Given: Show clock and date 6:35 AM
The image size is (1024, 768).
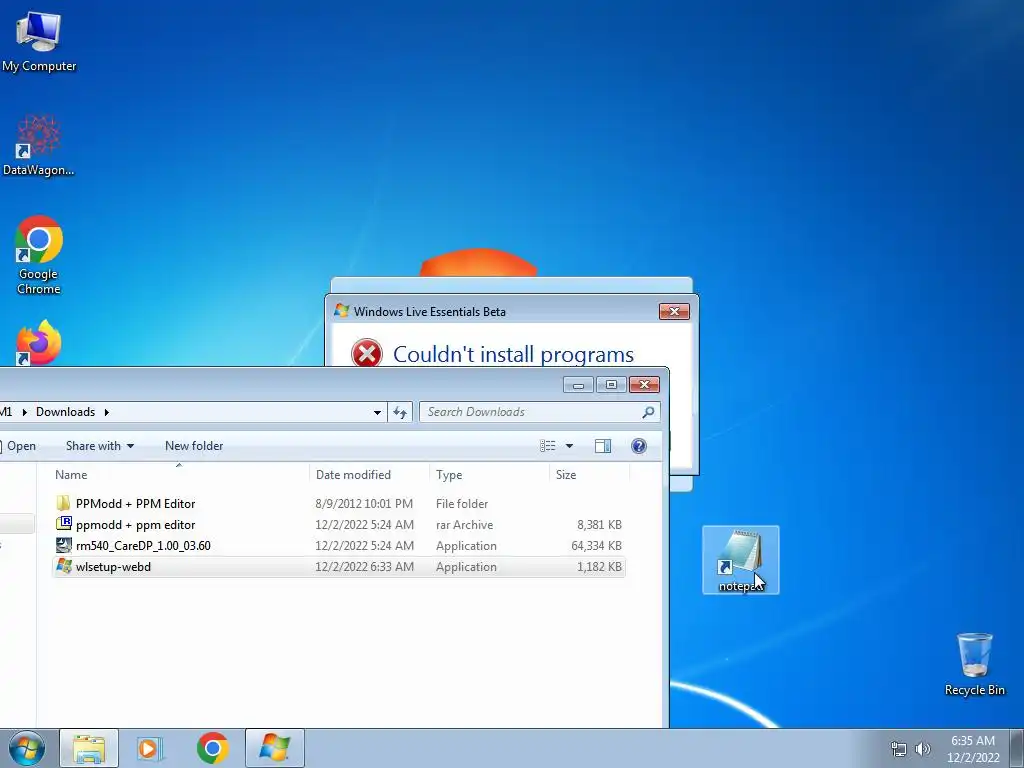Looking at the screenshot, I should coord(973,749).
